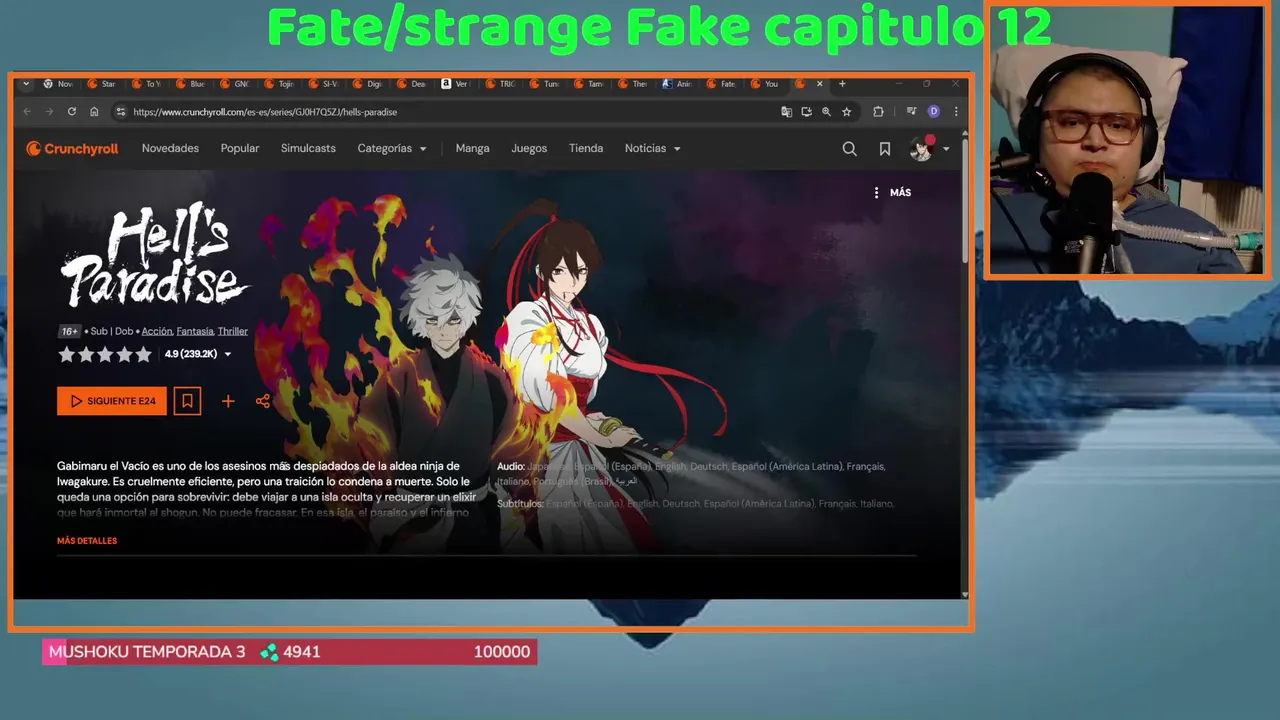
Task: Open the Acción genre link
Action: point(157,331)
